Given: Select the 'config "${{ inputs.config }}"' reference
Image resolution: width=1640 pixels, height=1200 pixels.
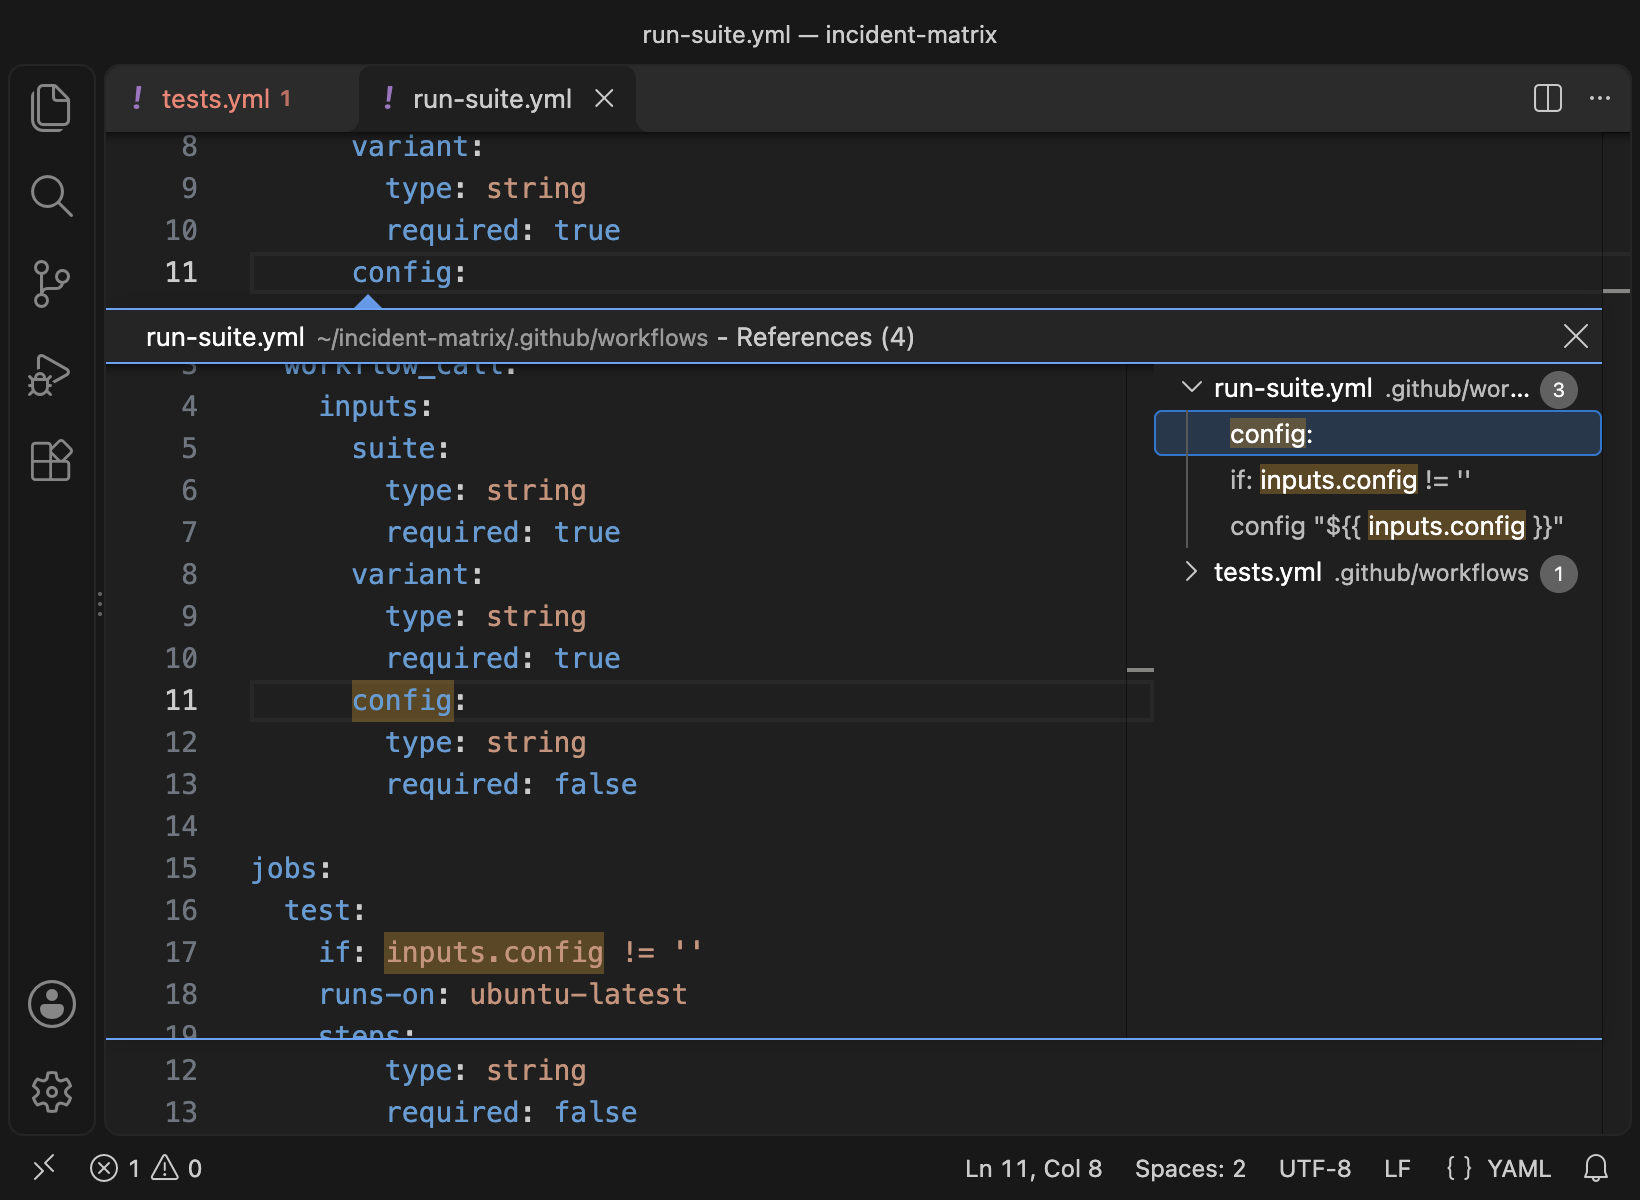Looking at the screenshot, I should coord(1378,526).
